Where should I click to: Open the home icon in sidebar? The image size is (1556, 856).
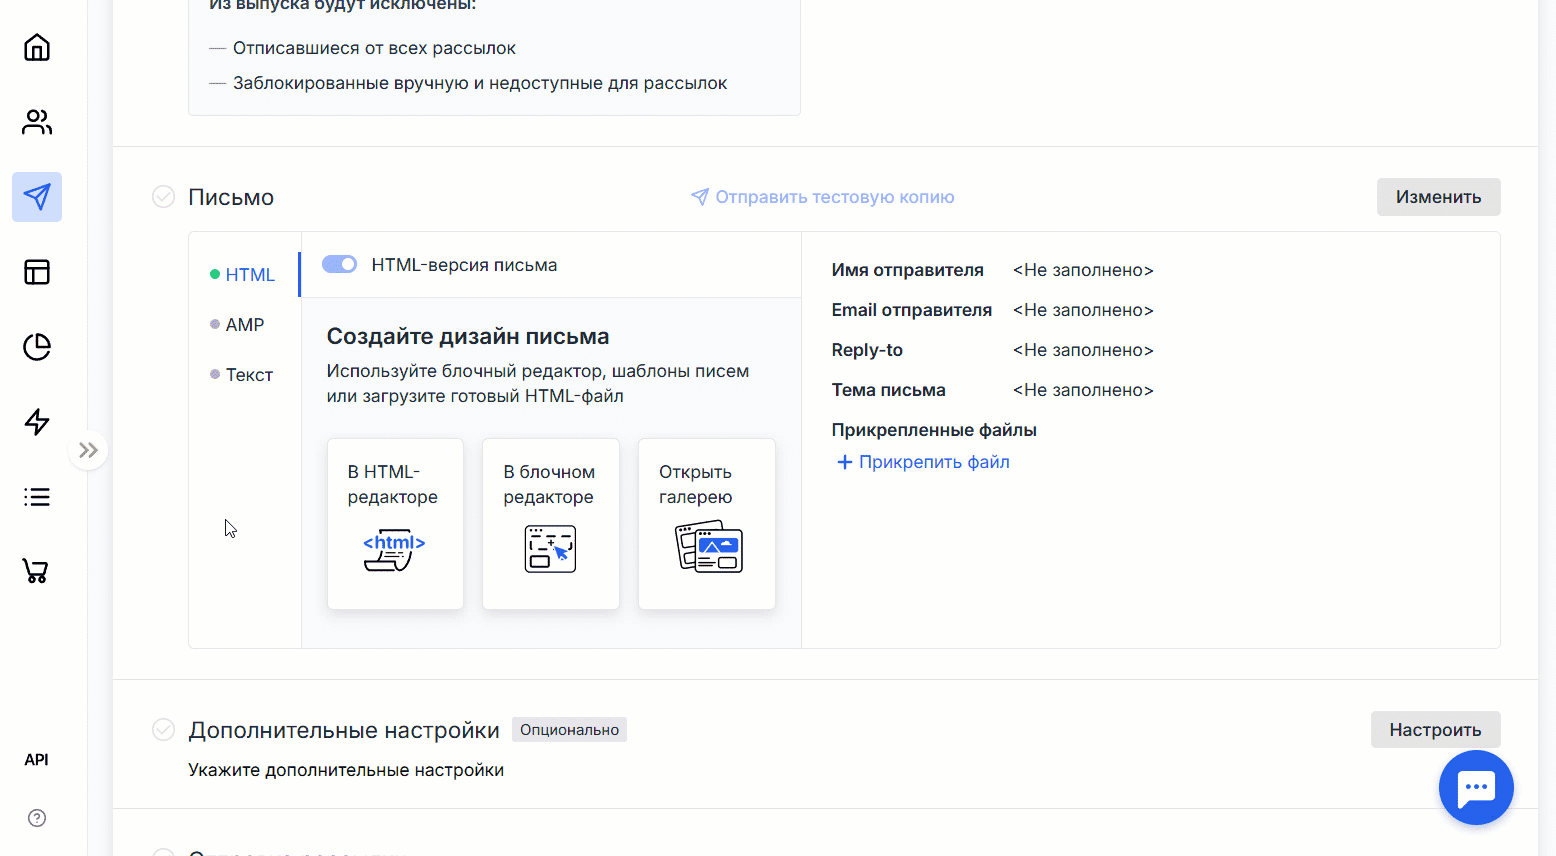[x=37, y=47]
